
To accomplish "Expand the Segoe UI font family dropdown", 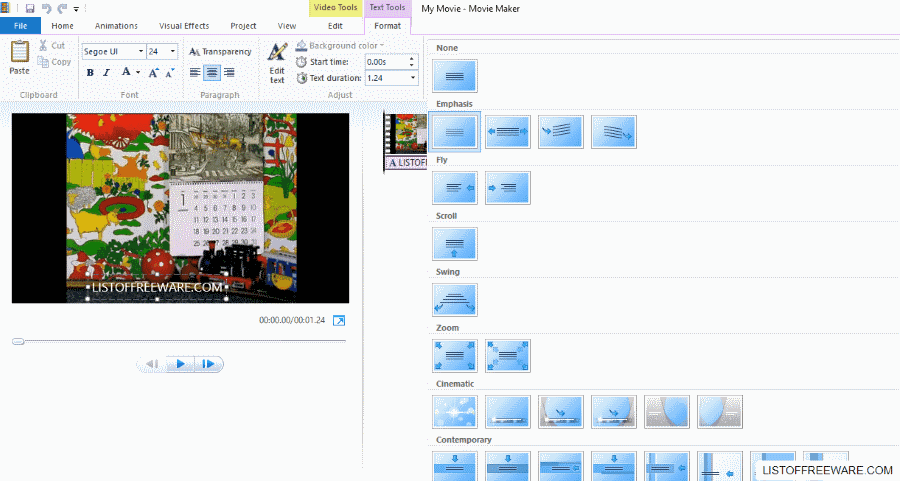I will click(x=141, y=52).
